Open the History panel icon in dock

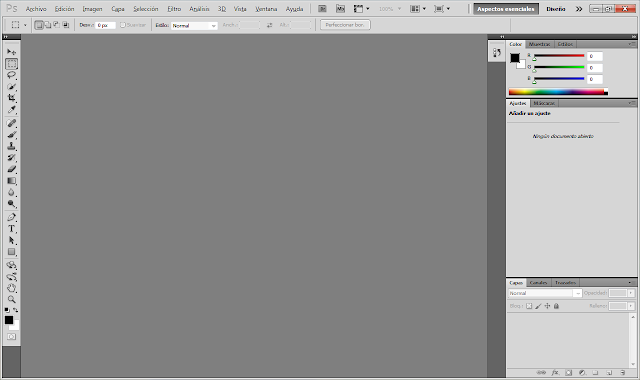pos(497,52)
